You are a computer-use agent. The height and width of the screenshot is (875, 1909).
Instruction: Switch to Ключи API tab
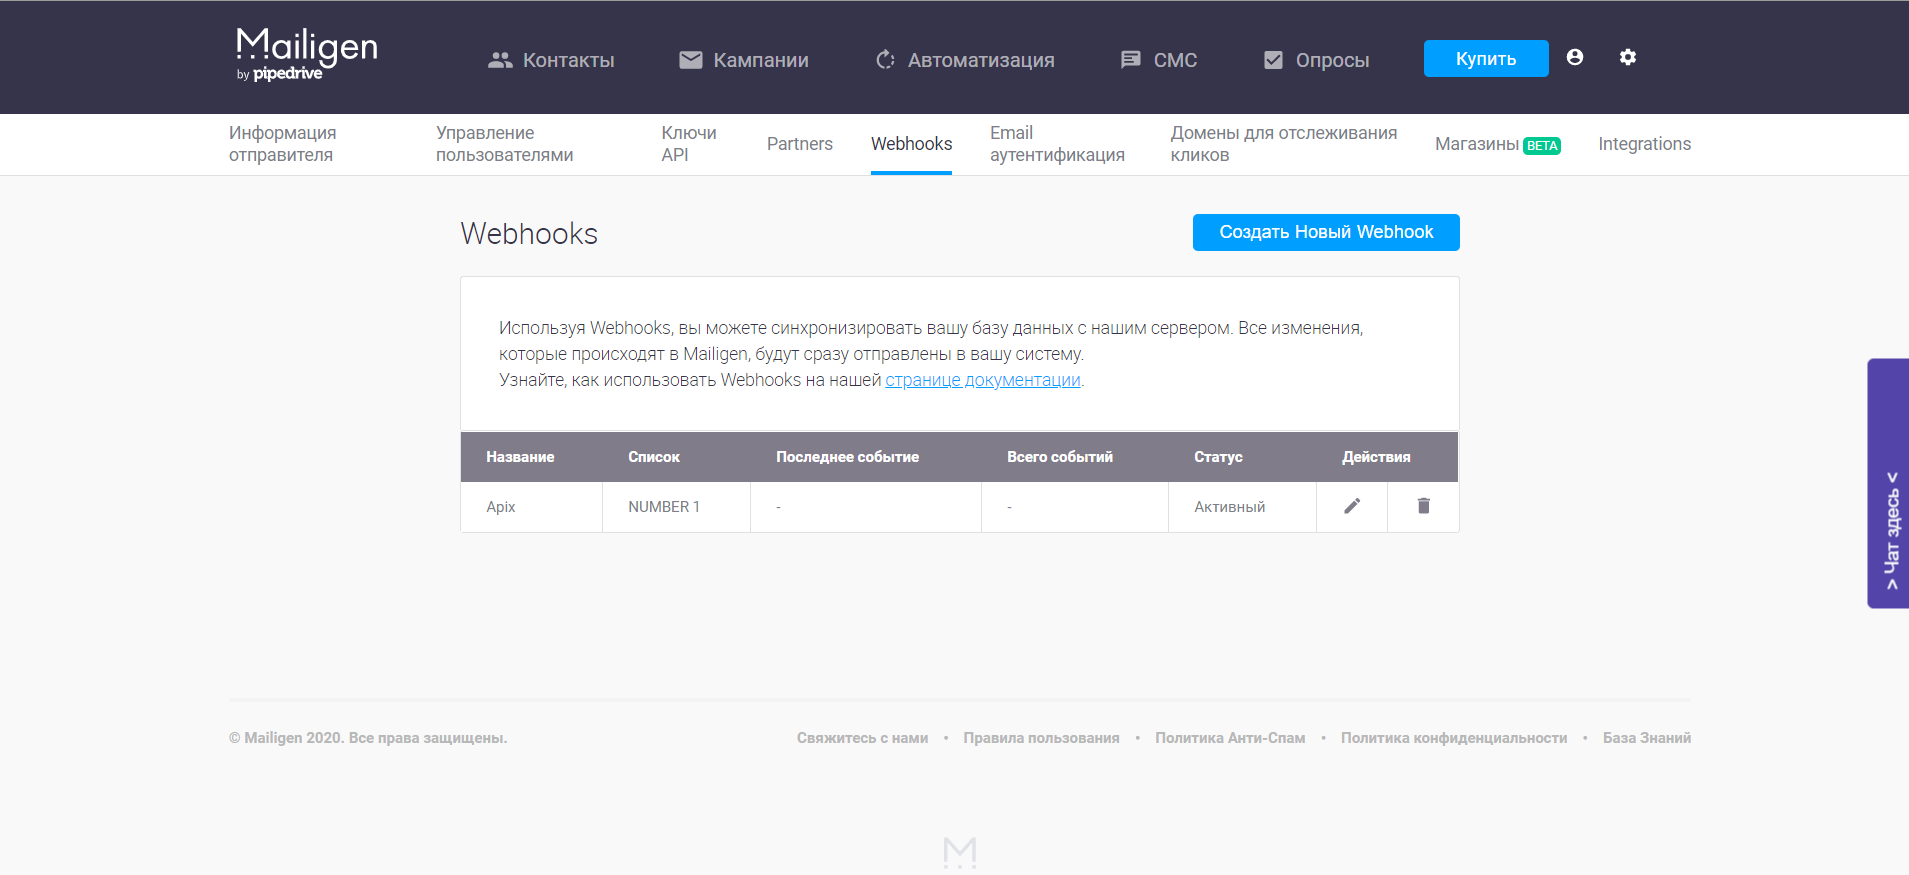(689, 144)
